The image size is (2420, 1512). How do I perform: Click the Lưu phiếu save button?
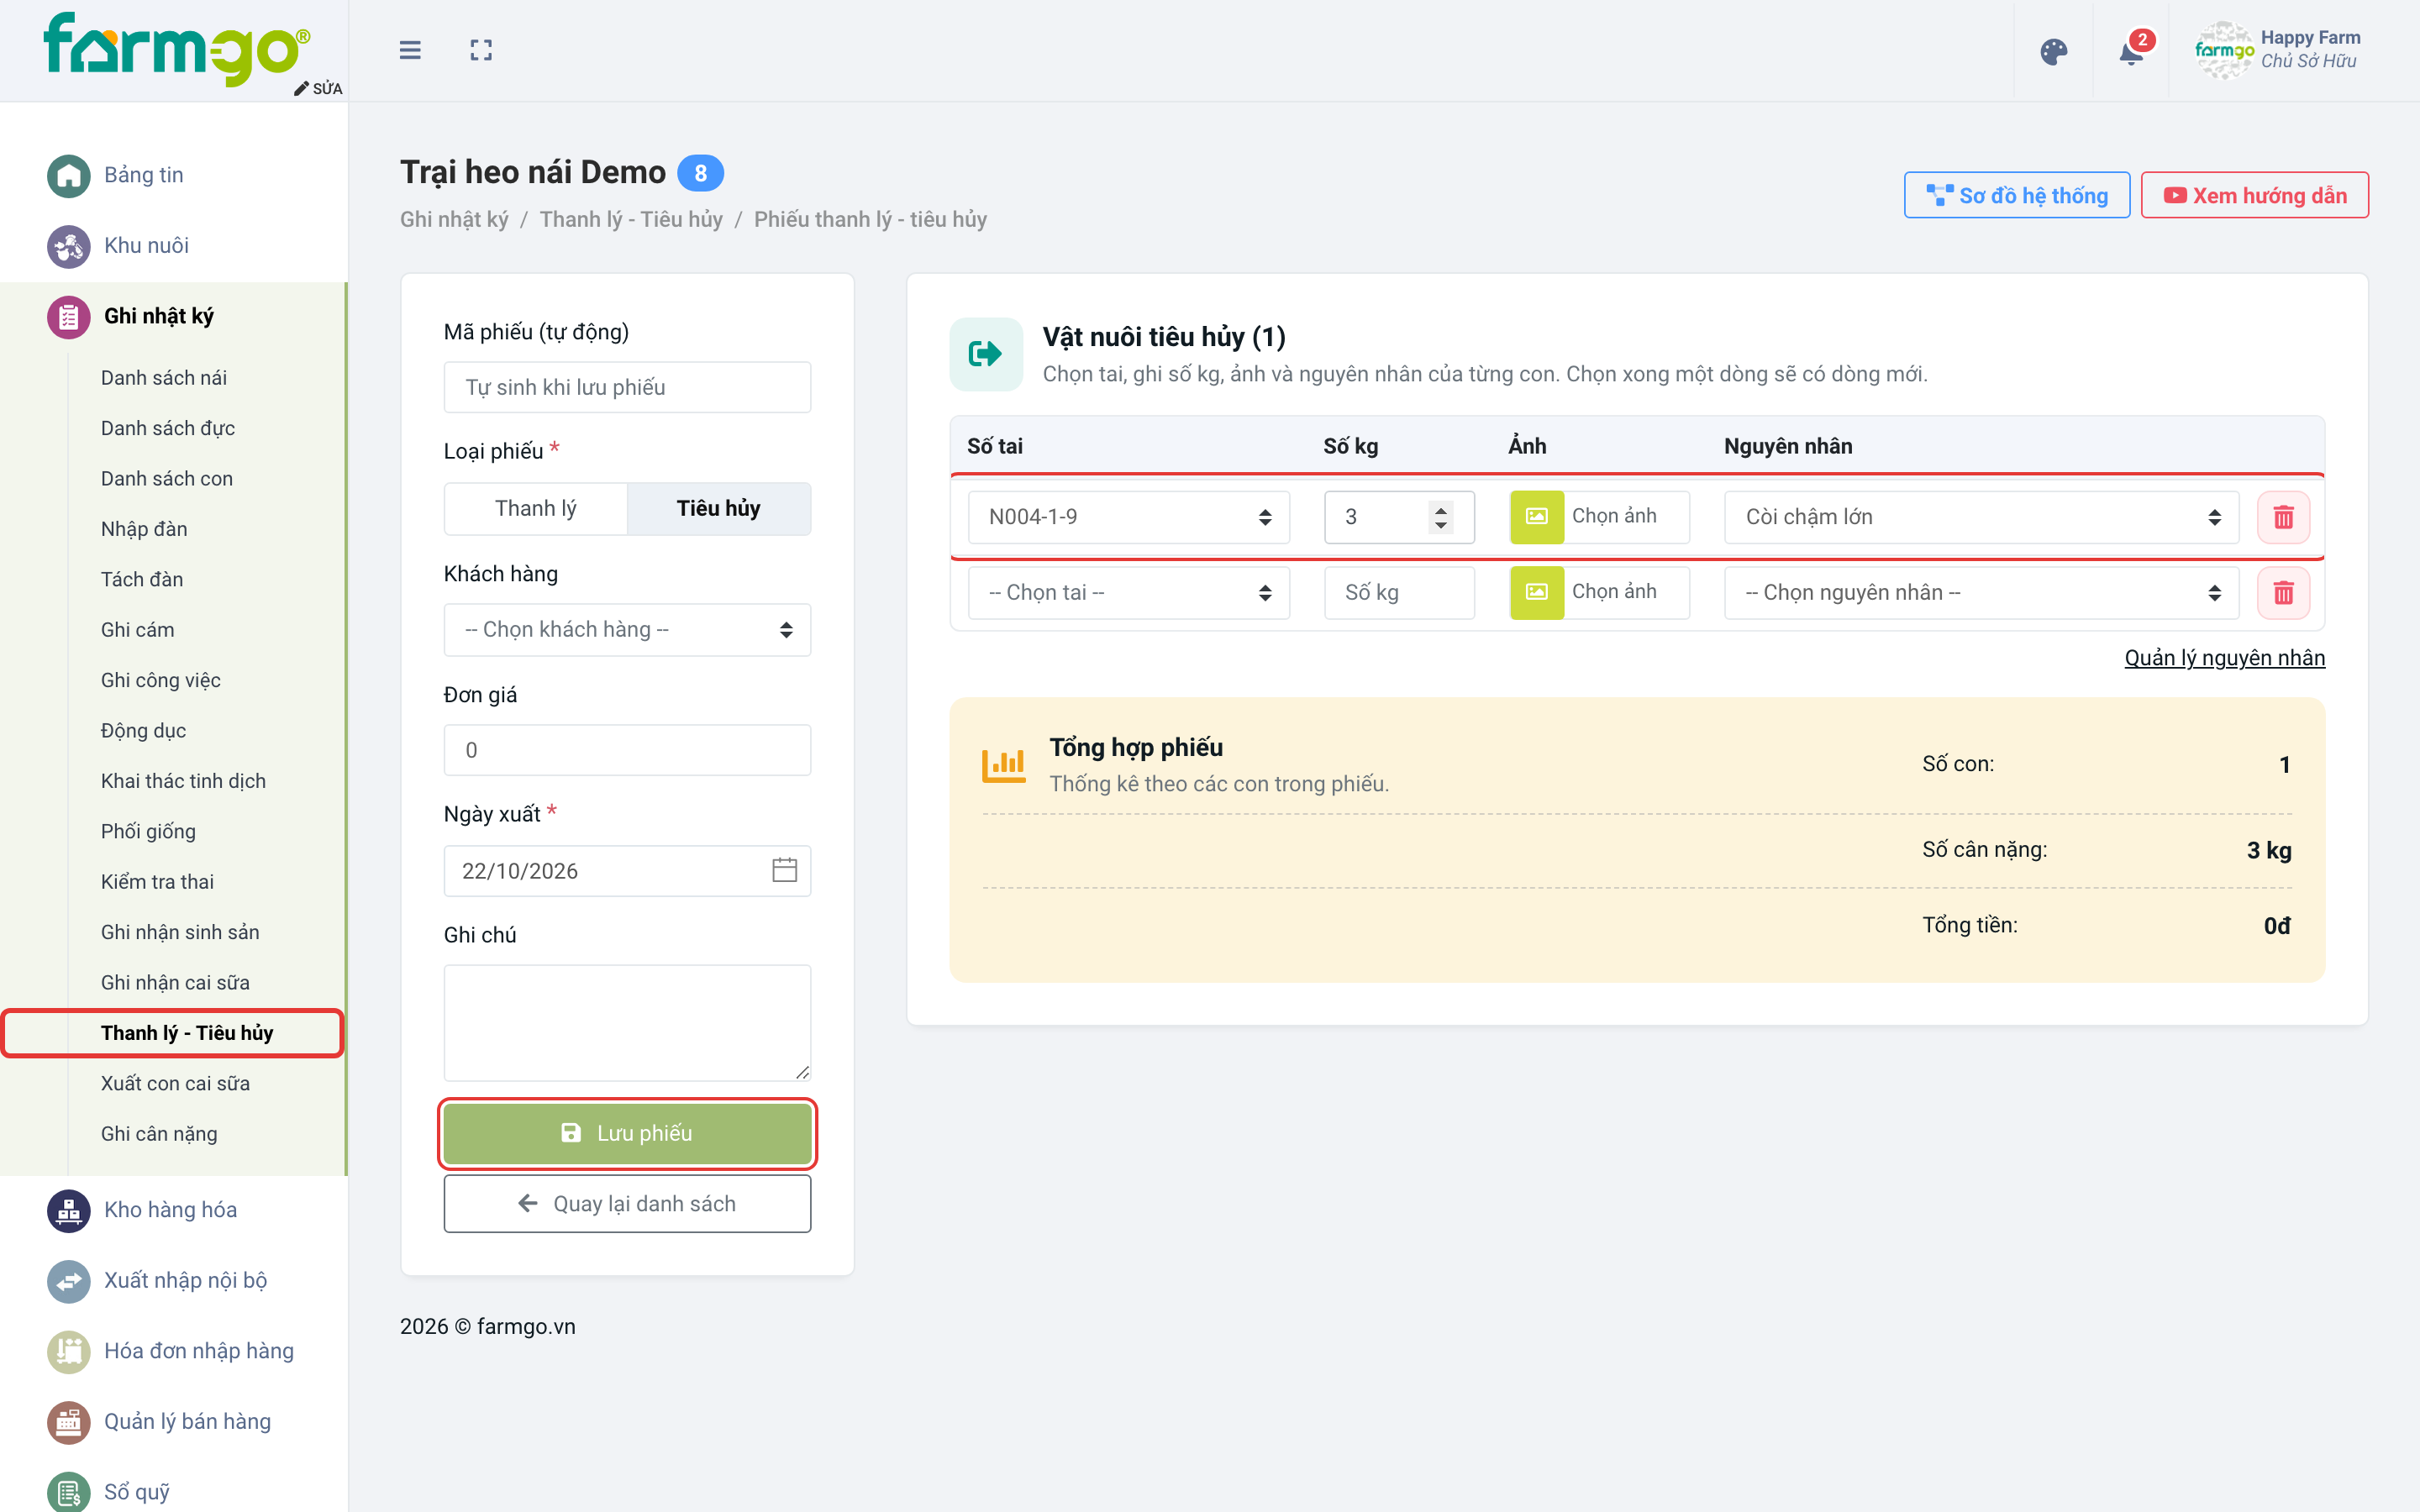pos(627,1133)
